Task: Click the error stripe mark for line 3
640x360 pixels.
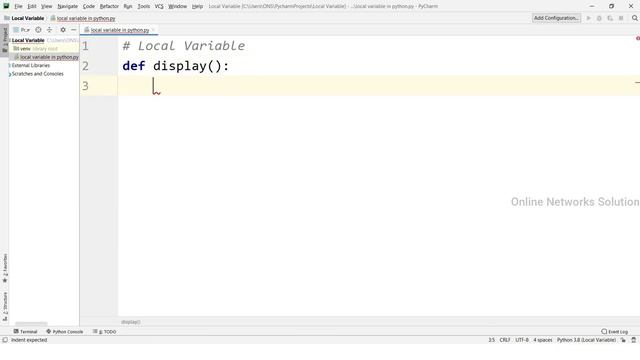Action: 637,83
